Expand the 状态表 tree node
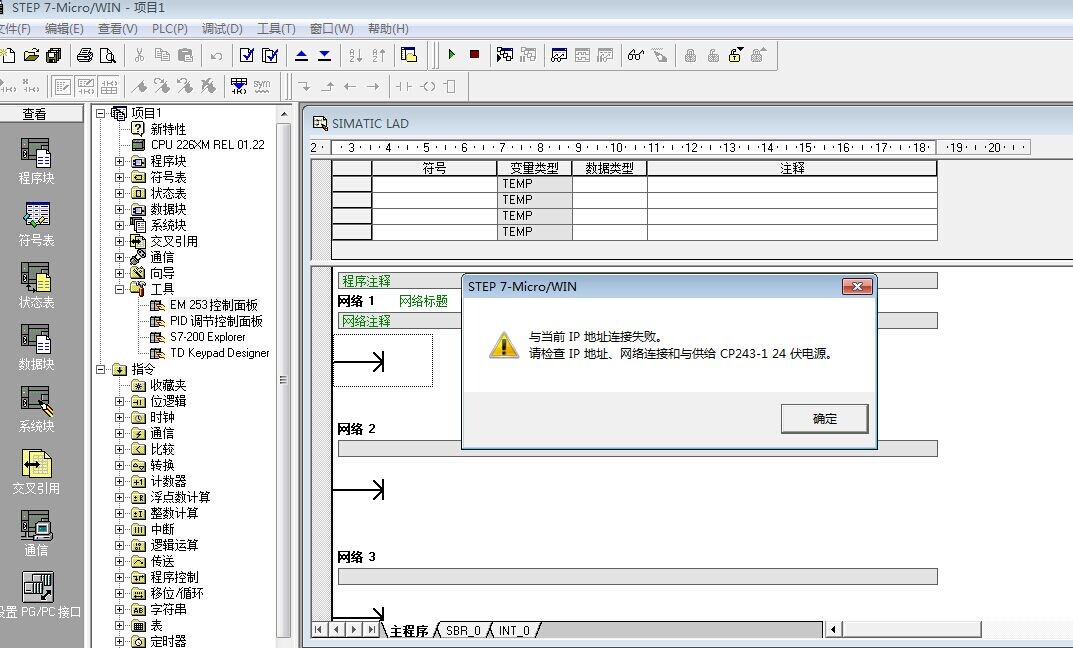Viewport: 1073px width, 648px height. click(120, 194)
